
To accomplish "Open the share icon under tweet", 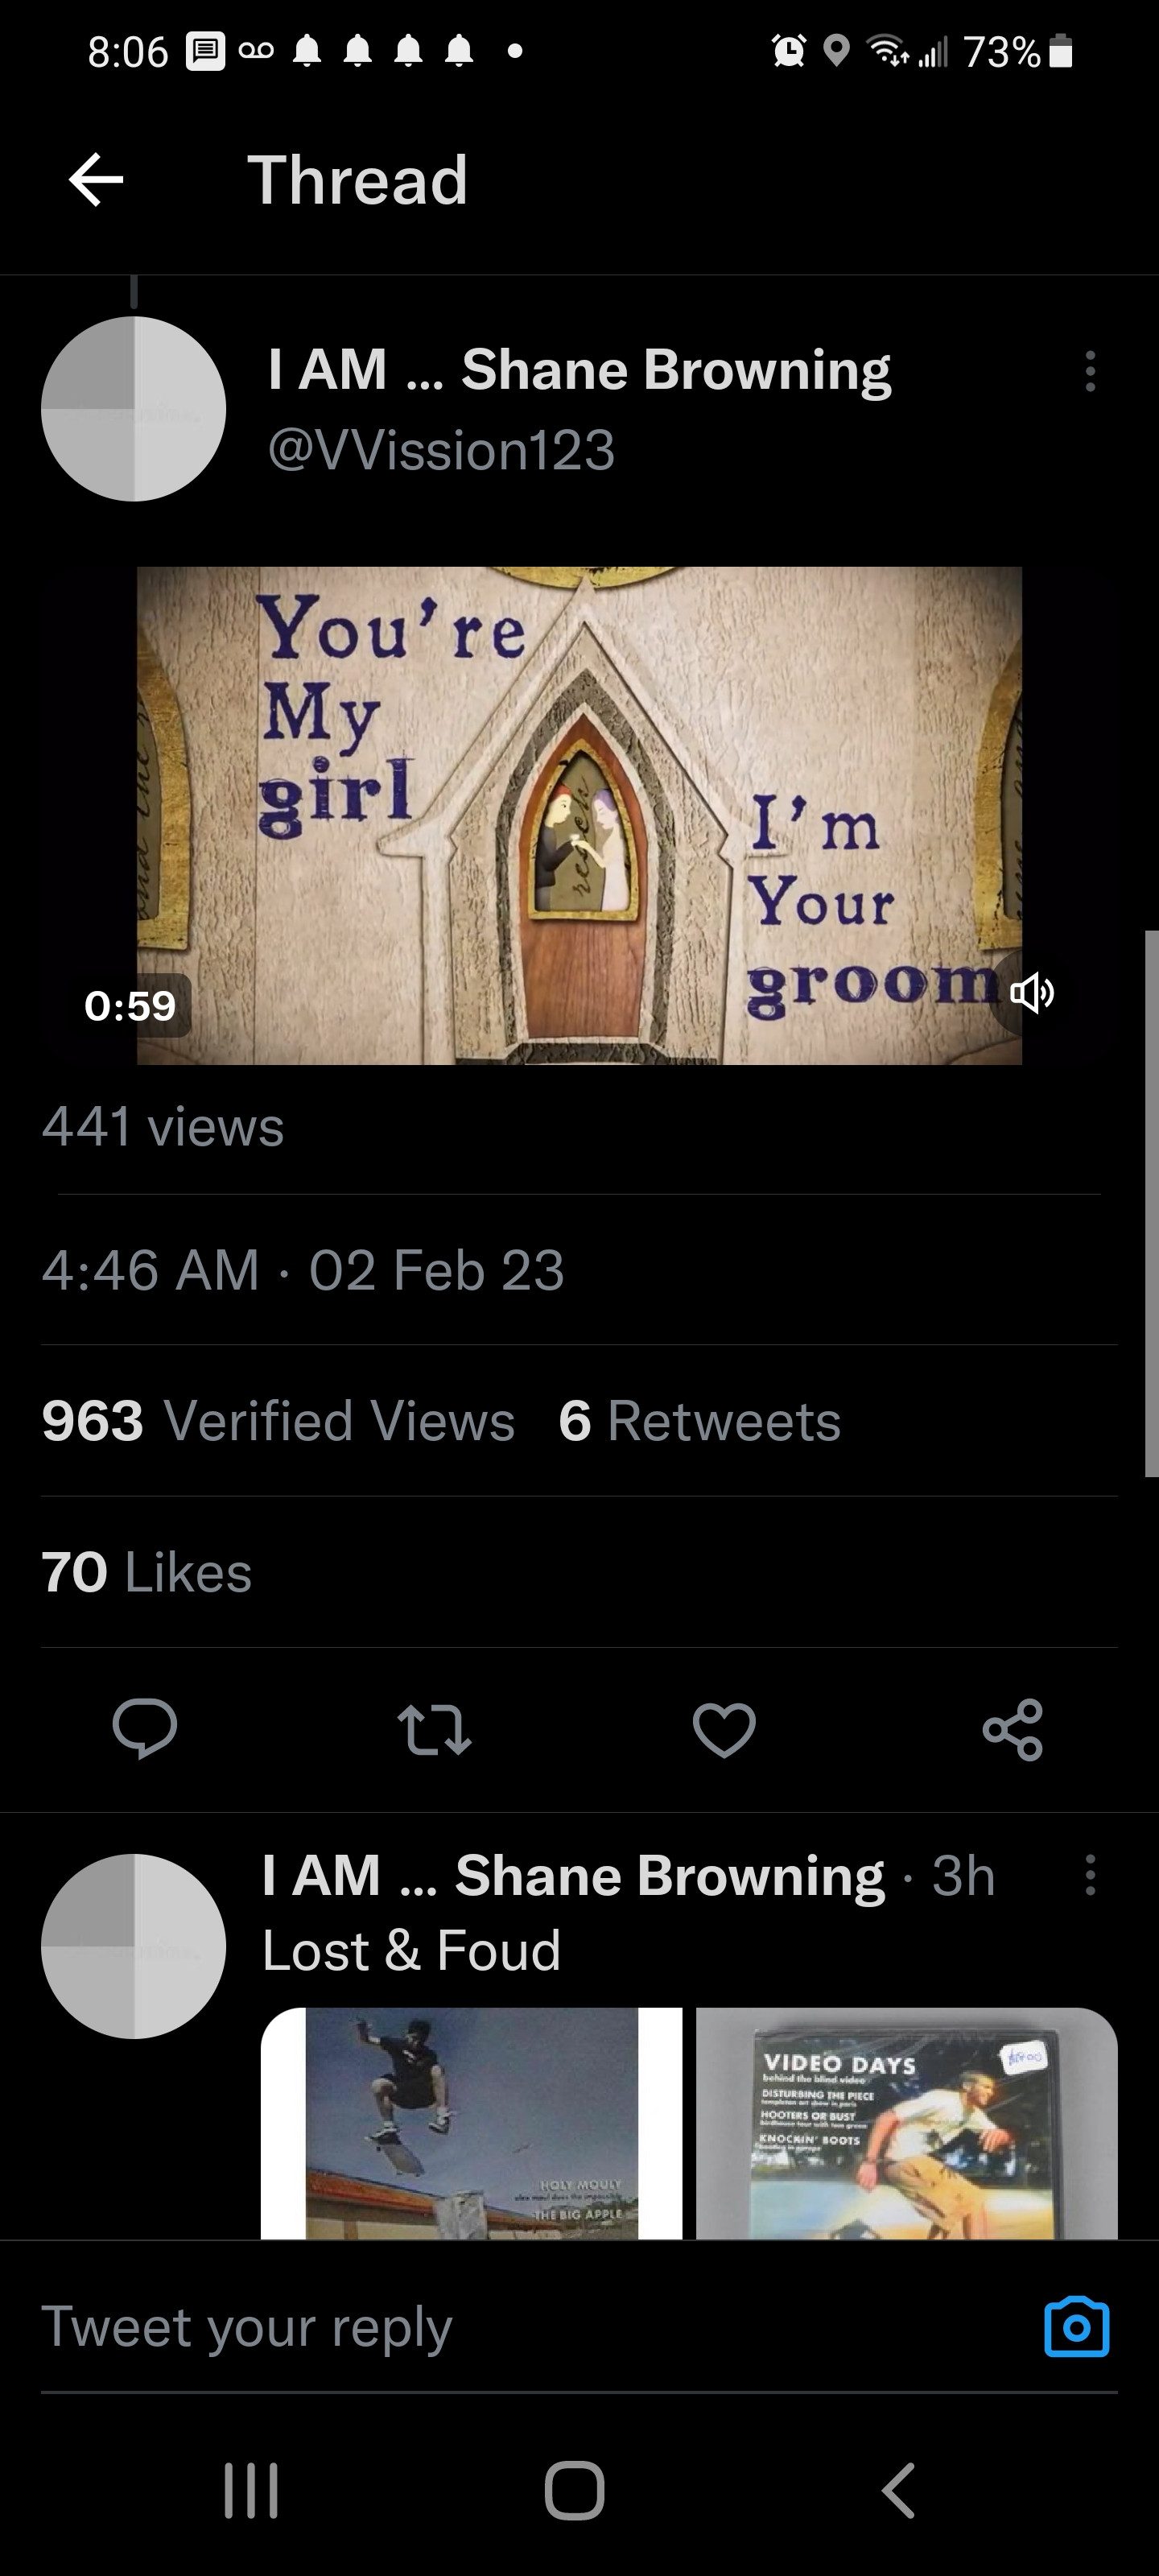I will coord(1013,1729).
